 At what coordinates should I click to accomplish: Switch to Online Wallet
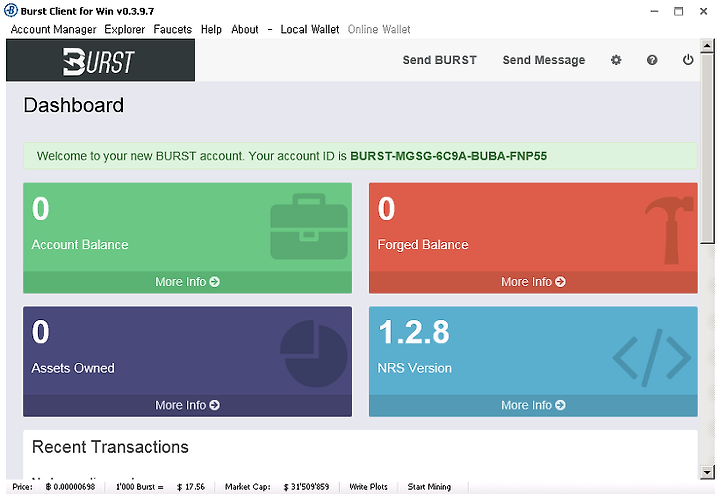pos(379,29)
